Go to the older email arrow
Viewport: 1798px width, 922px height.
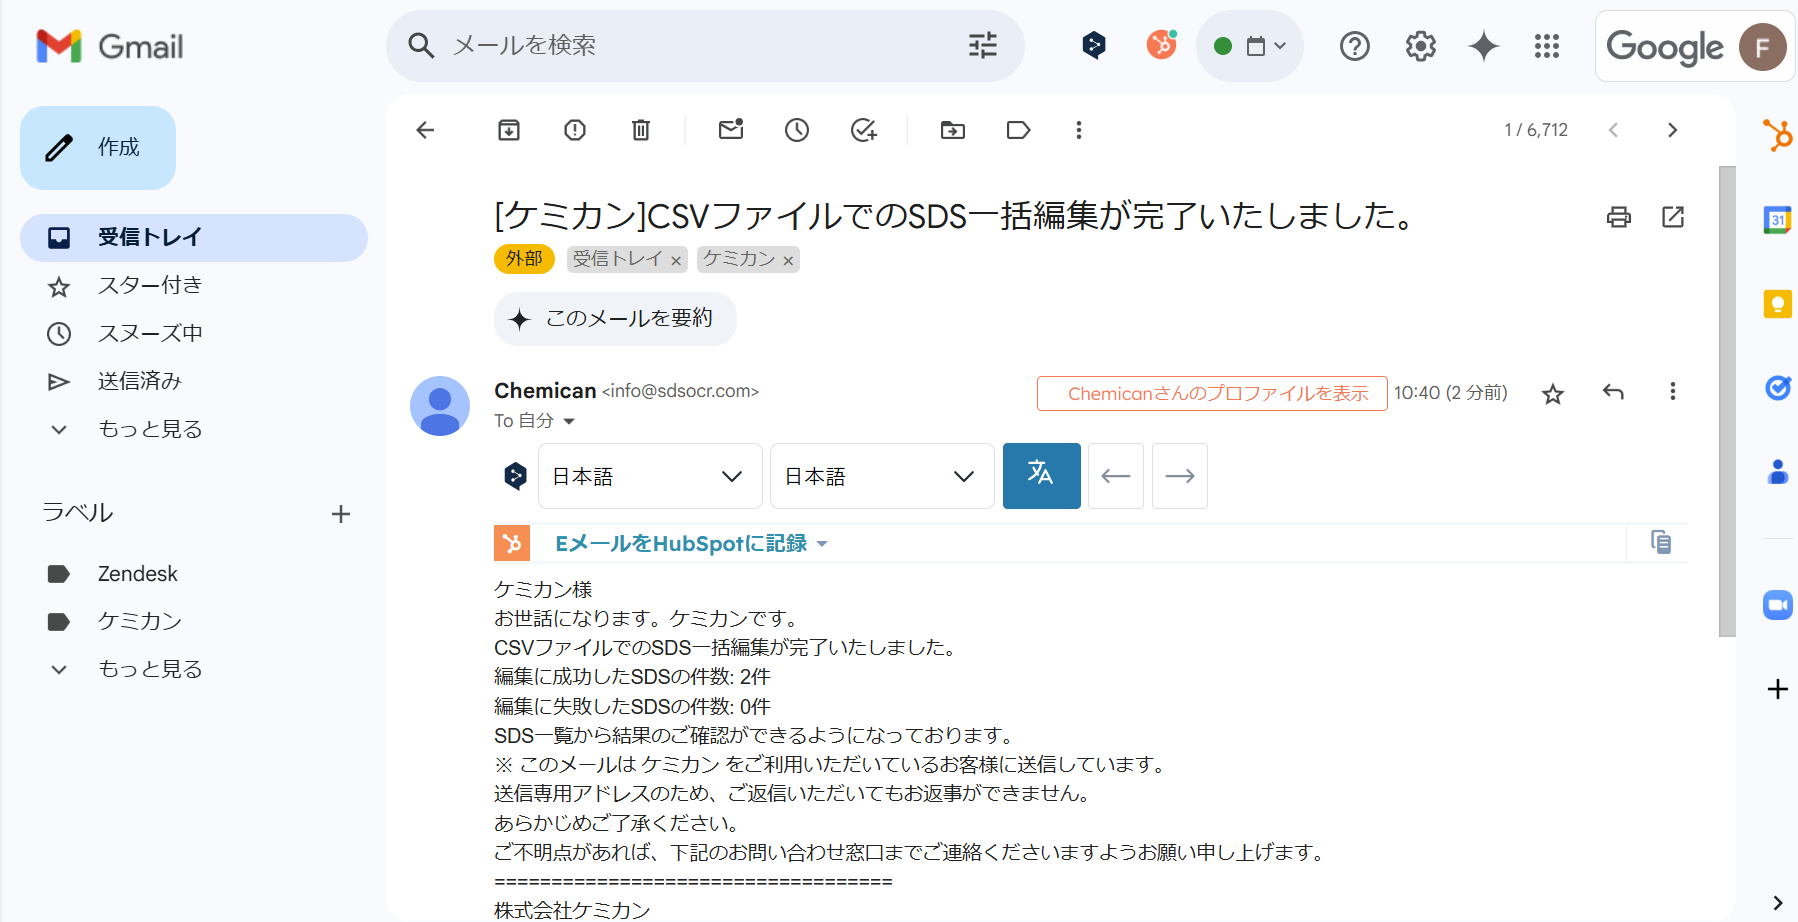coord(1672,130)
